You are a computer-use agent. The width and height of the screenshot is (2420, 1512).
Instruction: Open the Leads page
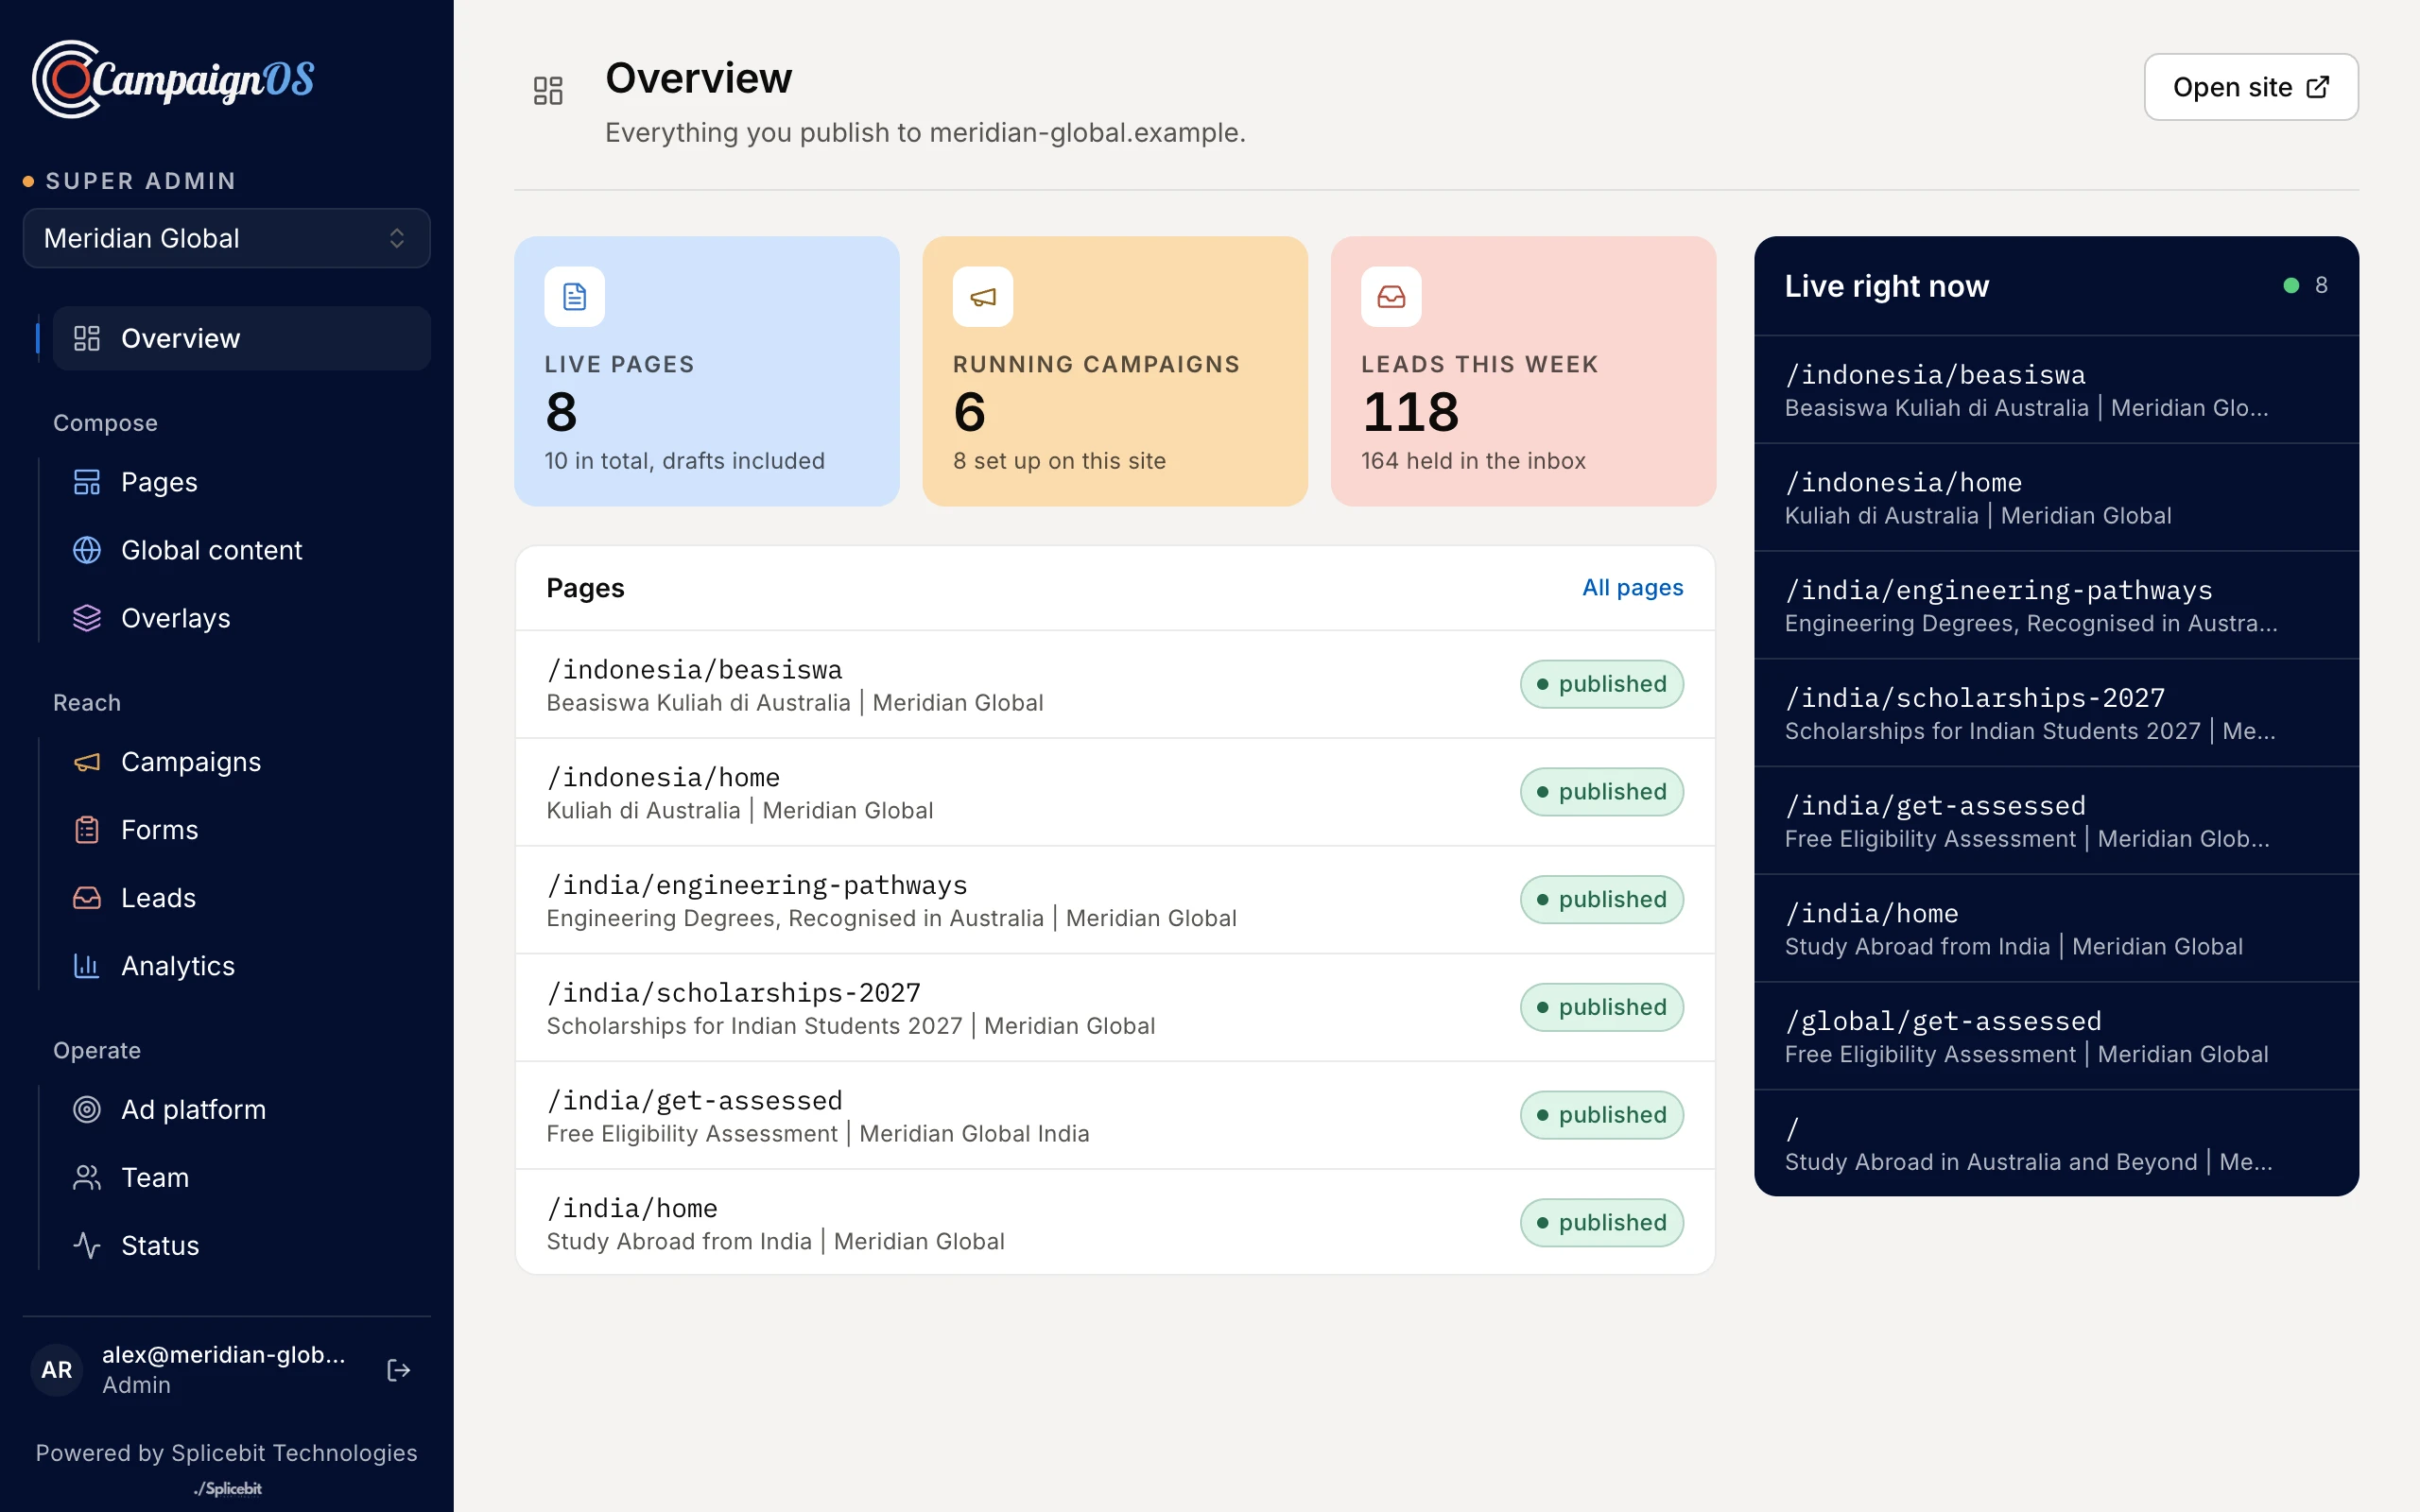[242, 898]
